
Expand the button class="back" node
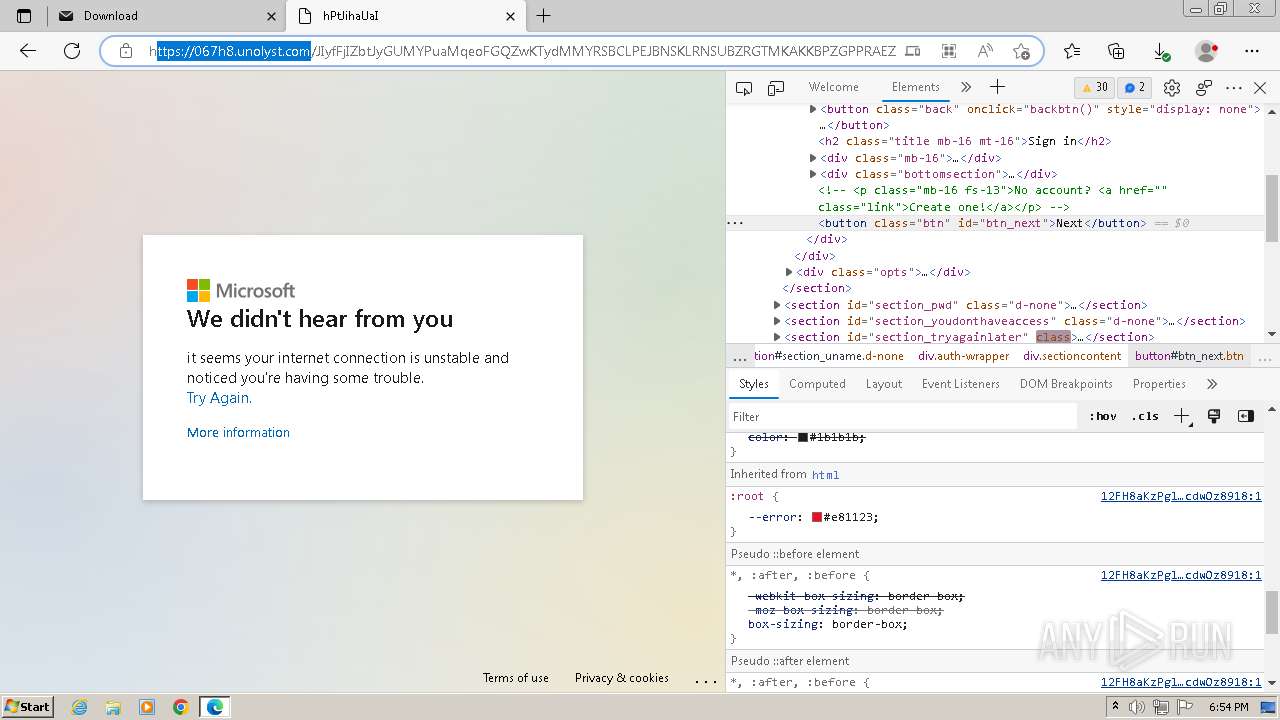pos(813,109)
